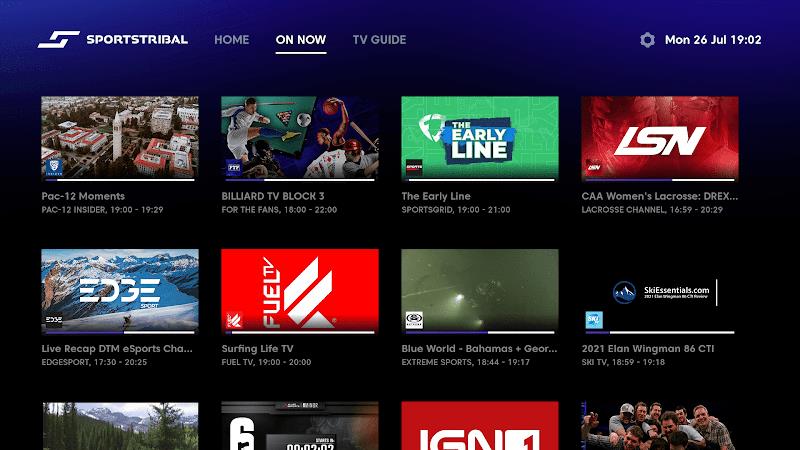Click FOR THE FANS, 18:00 - 22:00 text
800x450 pixels.
279,210
